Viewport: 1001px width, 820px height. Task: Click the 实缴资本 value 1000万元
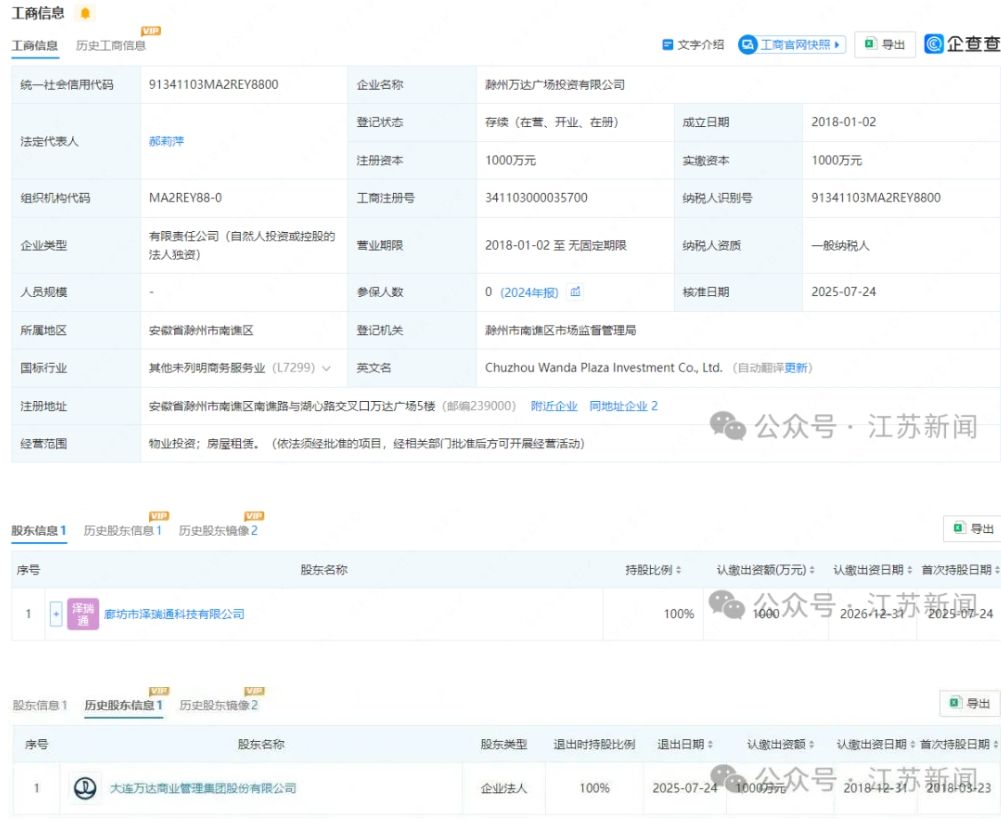836,160
